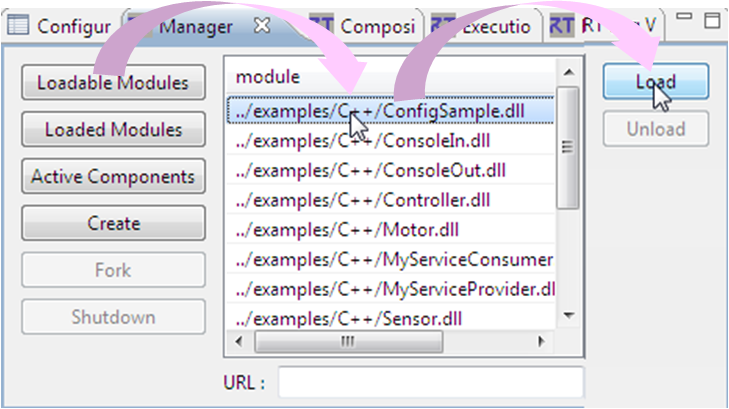Click the Configur tab table icon
729x409 pixels.
pos(18,25)
